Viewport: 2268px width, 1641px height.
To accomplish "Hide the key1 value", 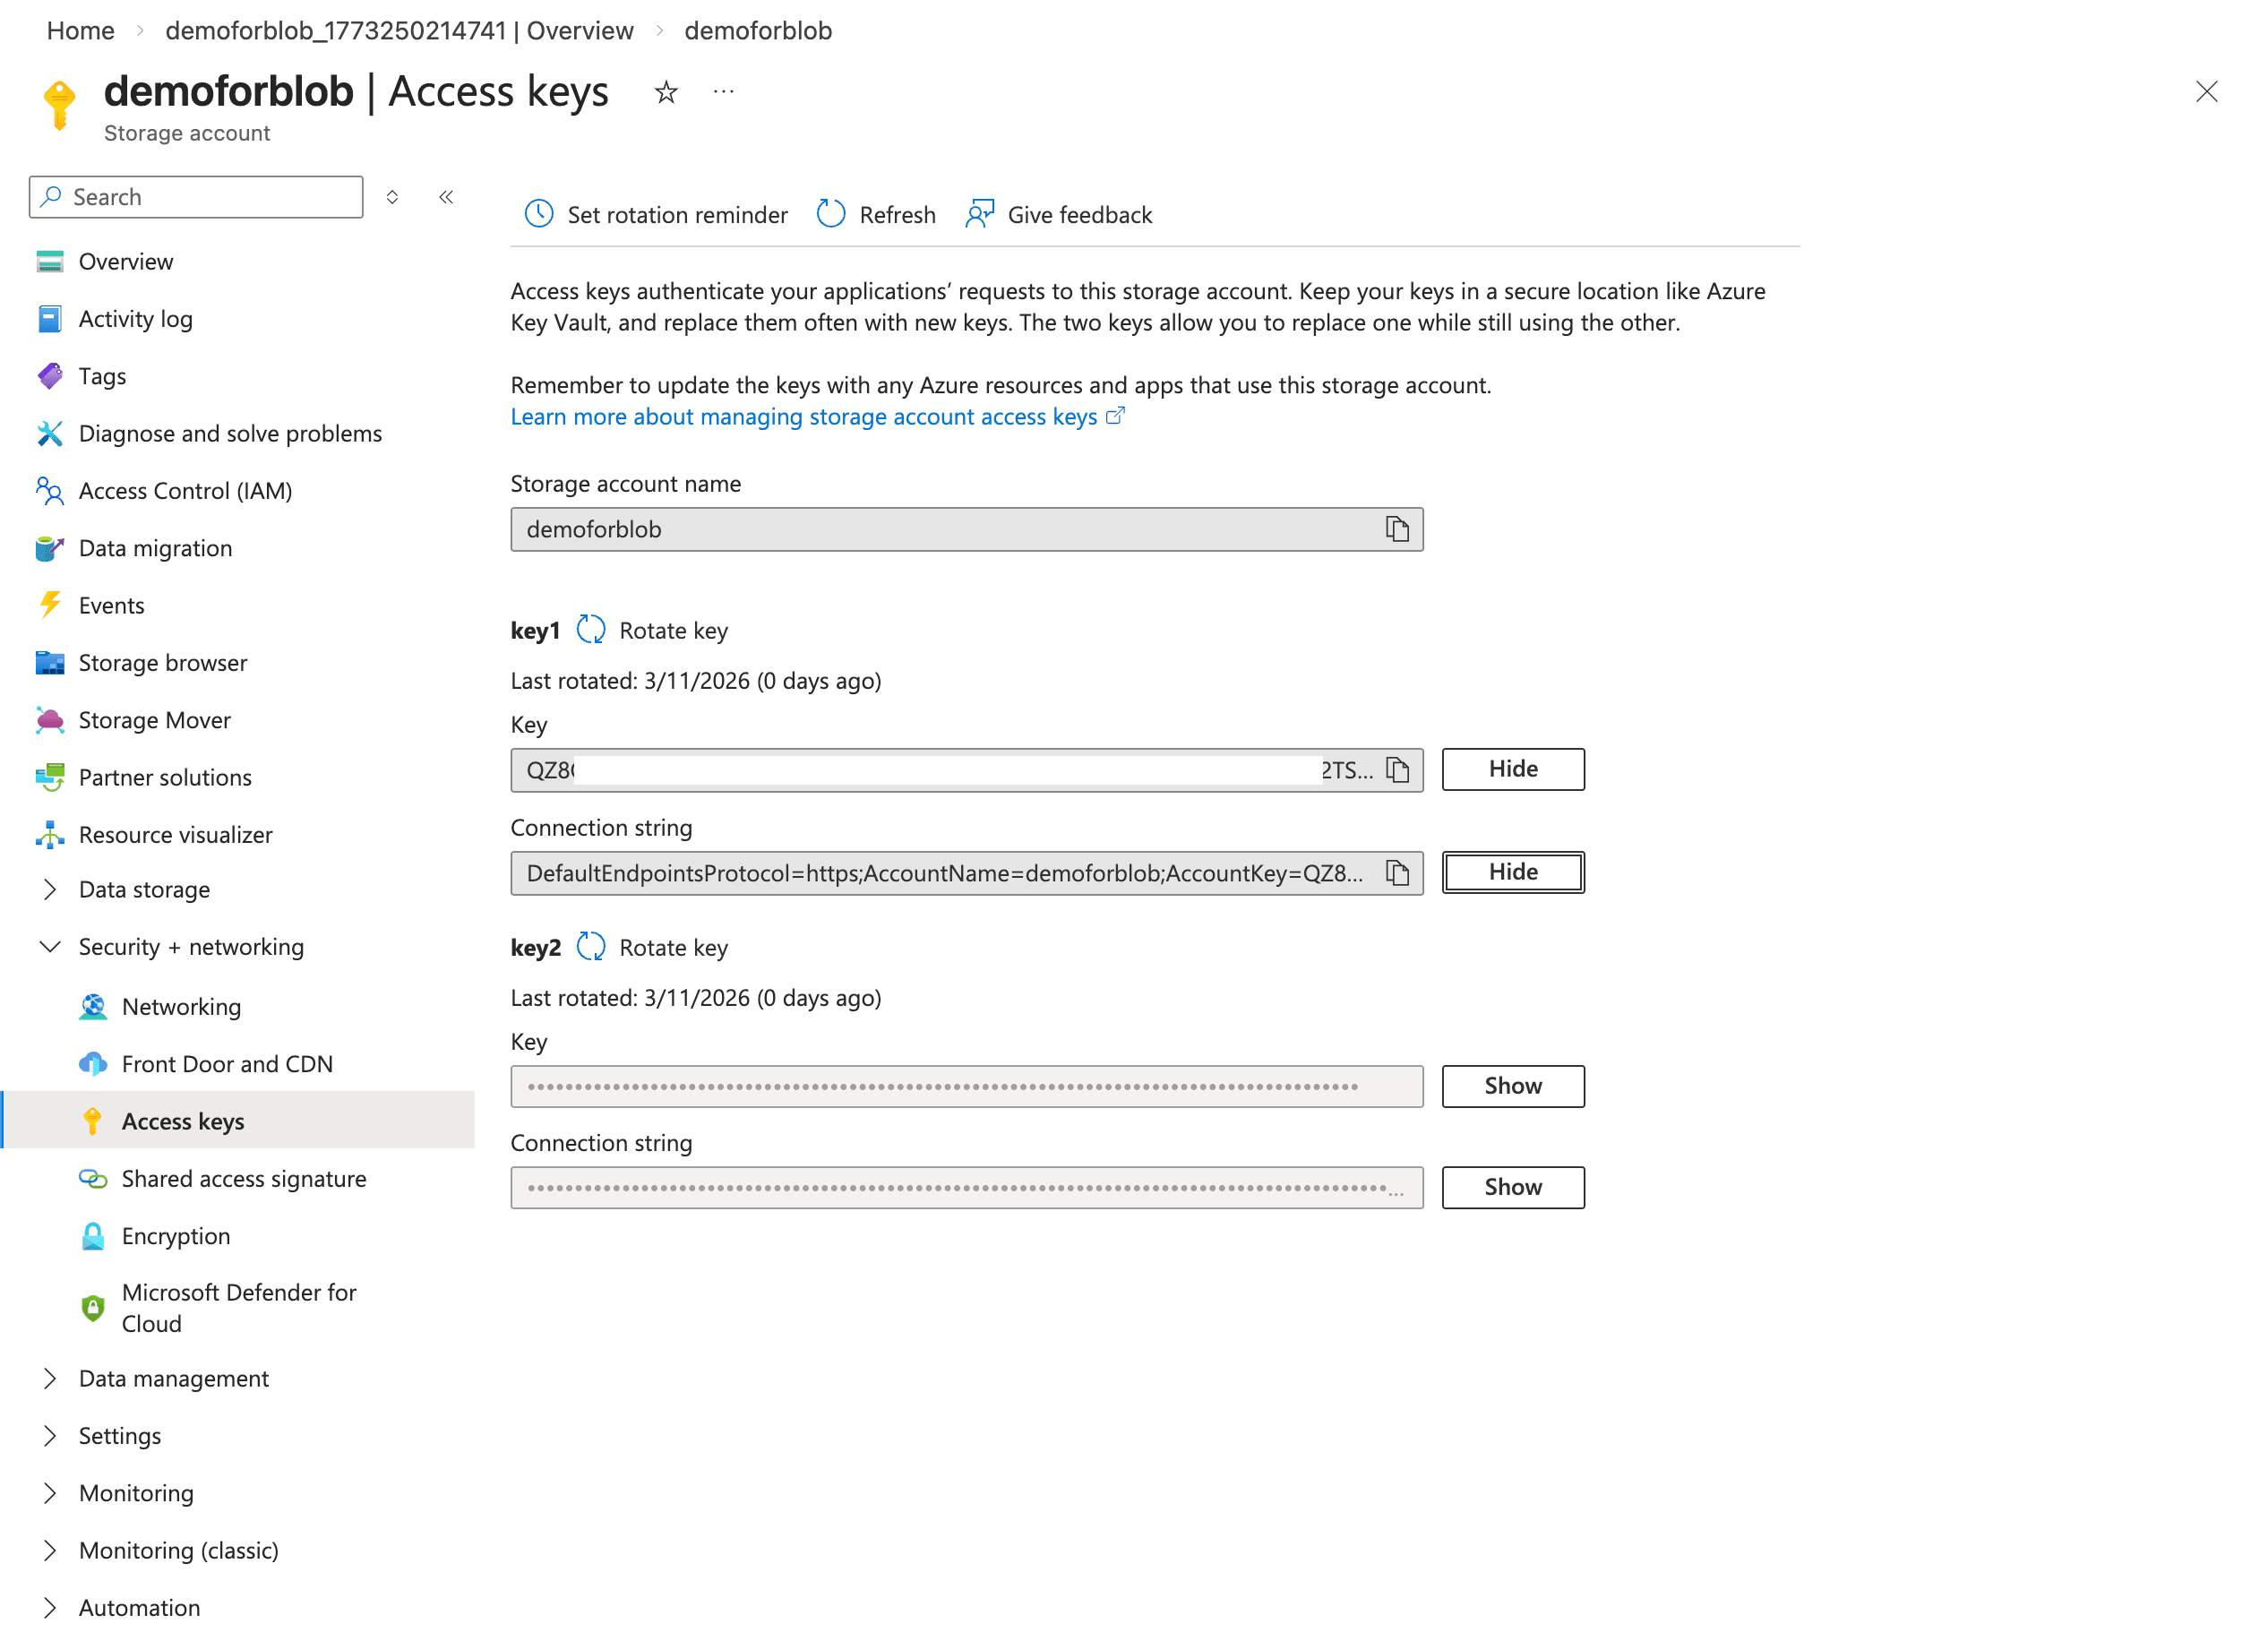I will pos(1512,769).
